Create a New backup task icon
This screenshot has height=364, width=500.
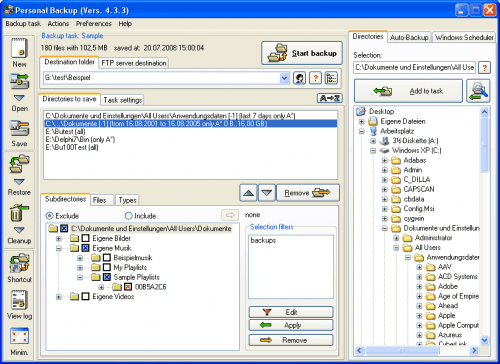tap(19, 48)
